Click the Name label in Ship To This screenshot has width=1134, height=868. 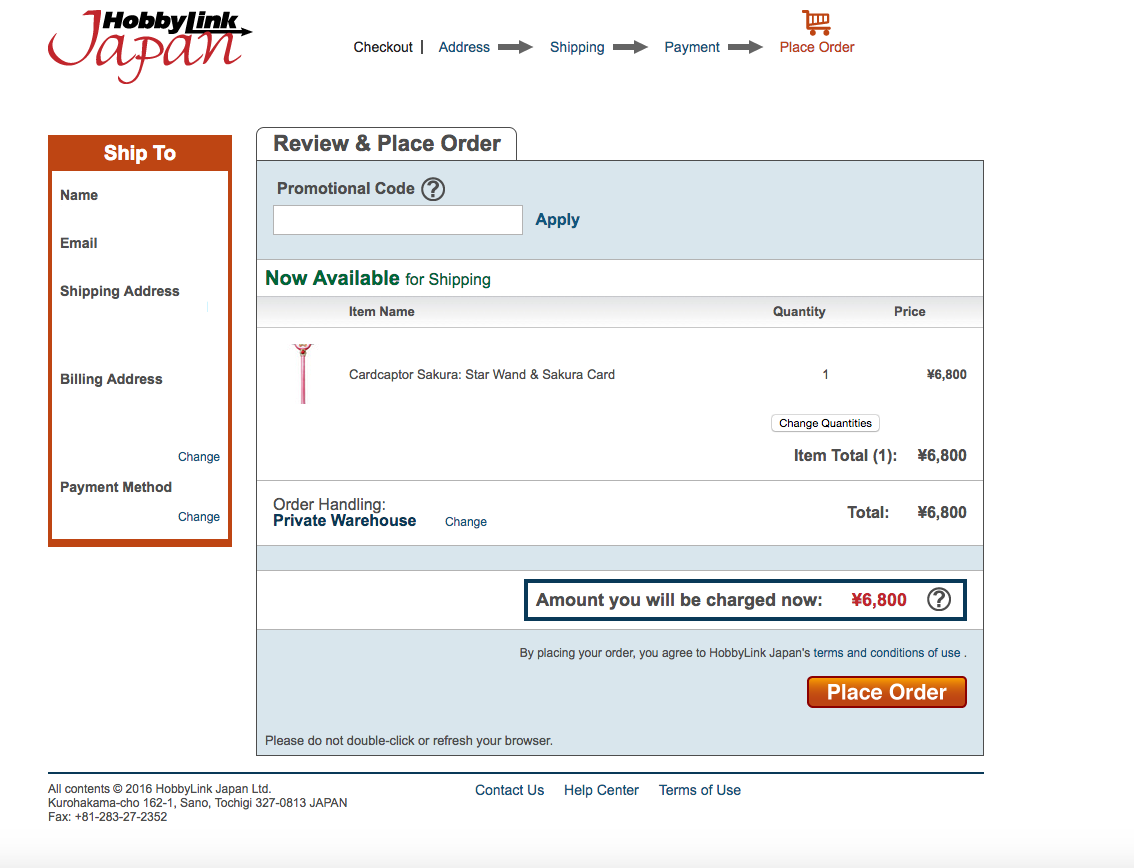[79, 195]
